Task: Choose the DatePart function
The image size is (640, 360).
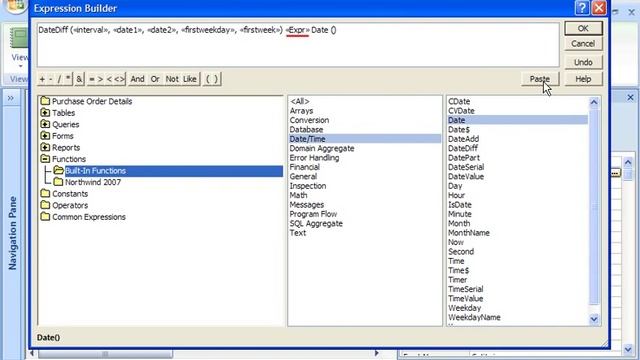Action: (464, 158)
